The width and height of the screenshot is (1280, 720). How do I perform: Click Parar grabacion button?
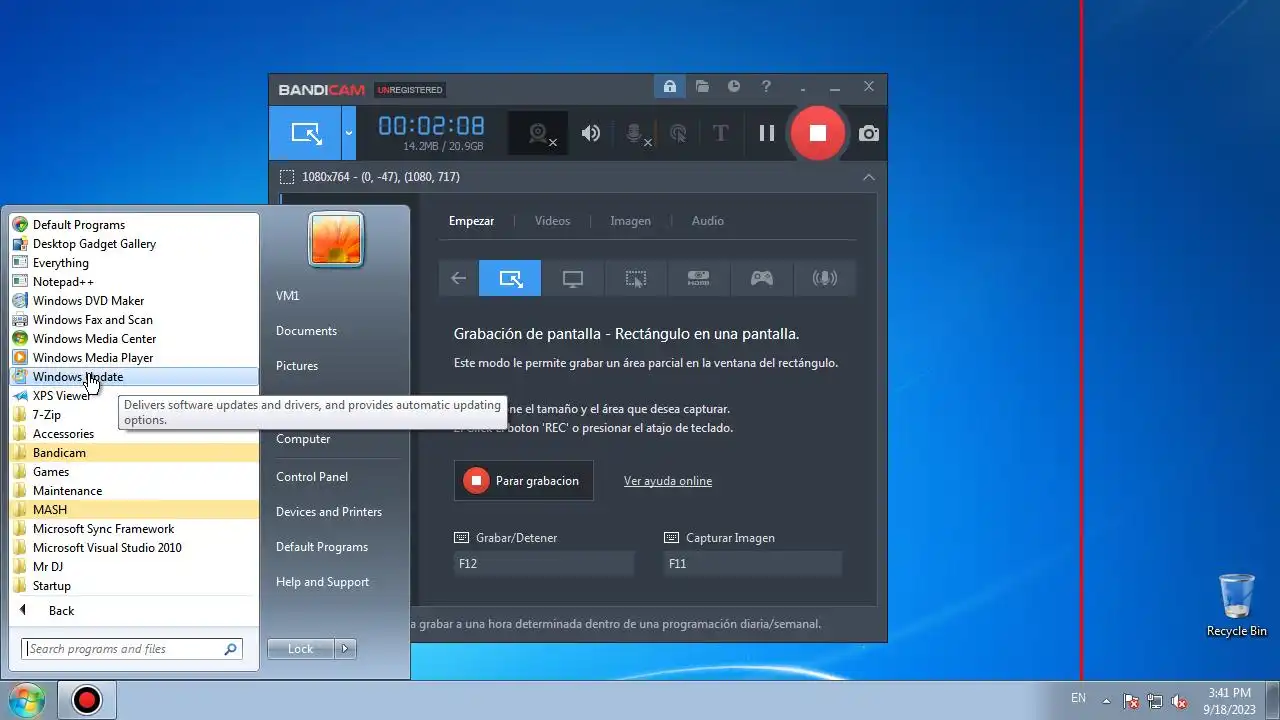point(523,481)
